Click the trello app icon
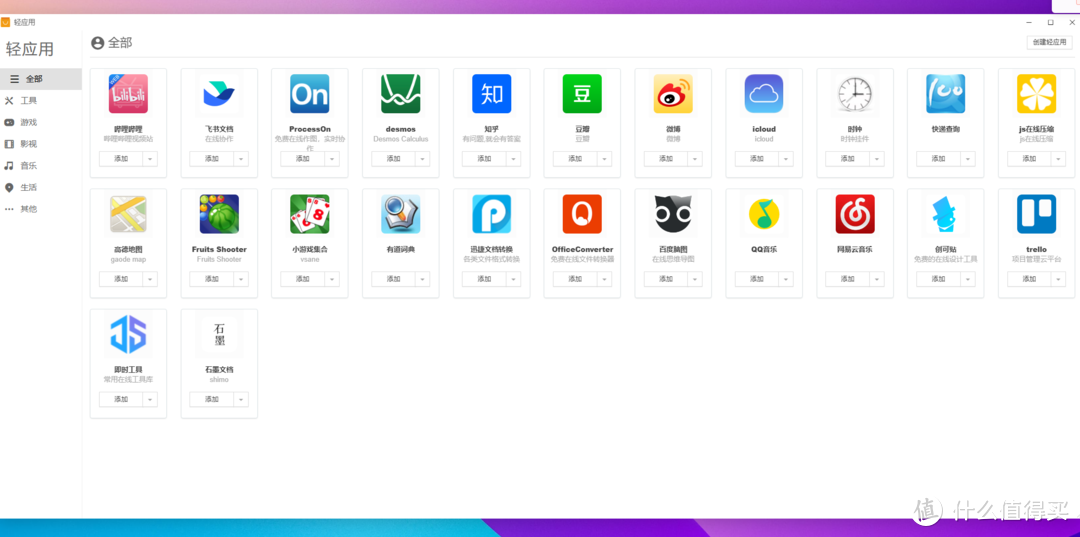 [x=1037, y=214]
